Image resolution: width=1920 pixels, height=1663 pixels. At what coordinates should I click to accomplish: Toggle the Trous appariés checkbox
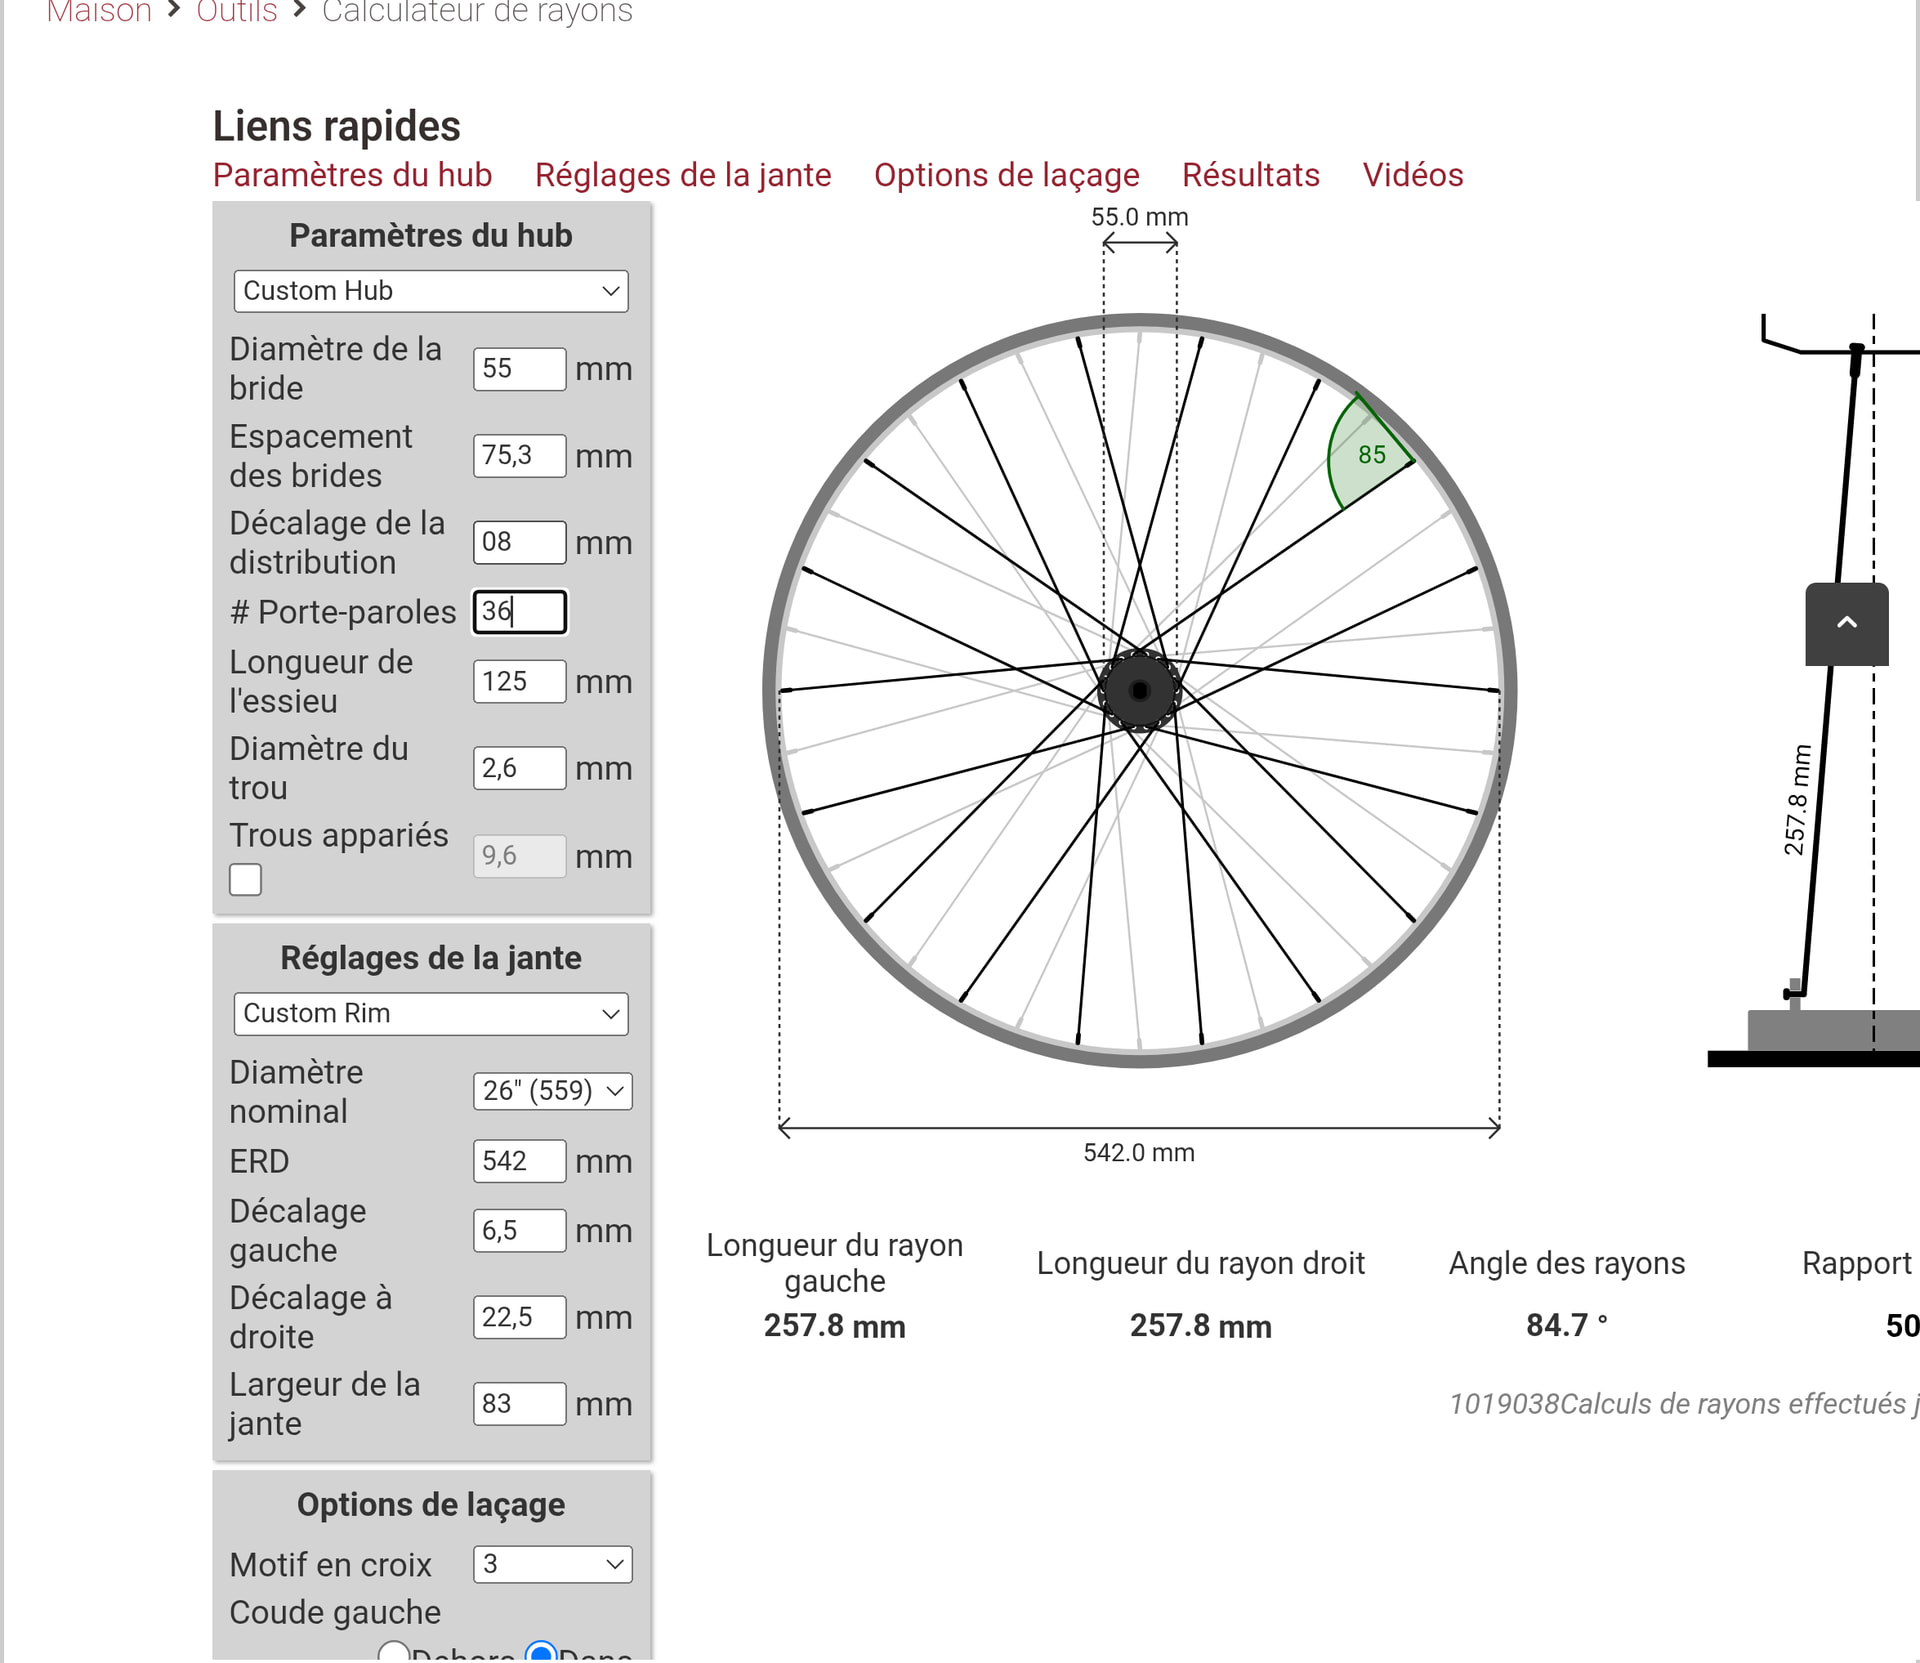pyautogui.click(x=245, y=880)
